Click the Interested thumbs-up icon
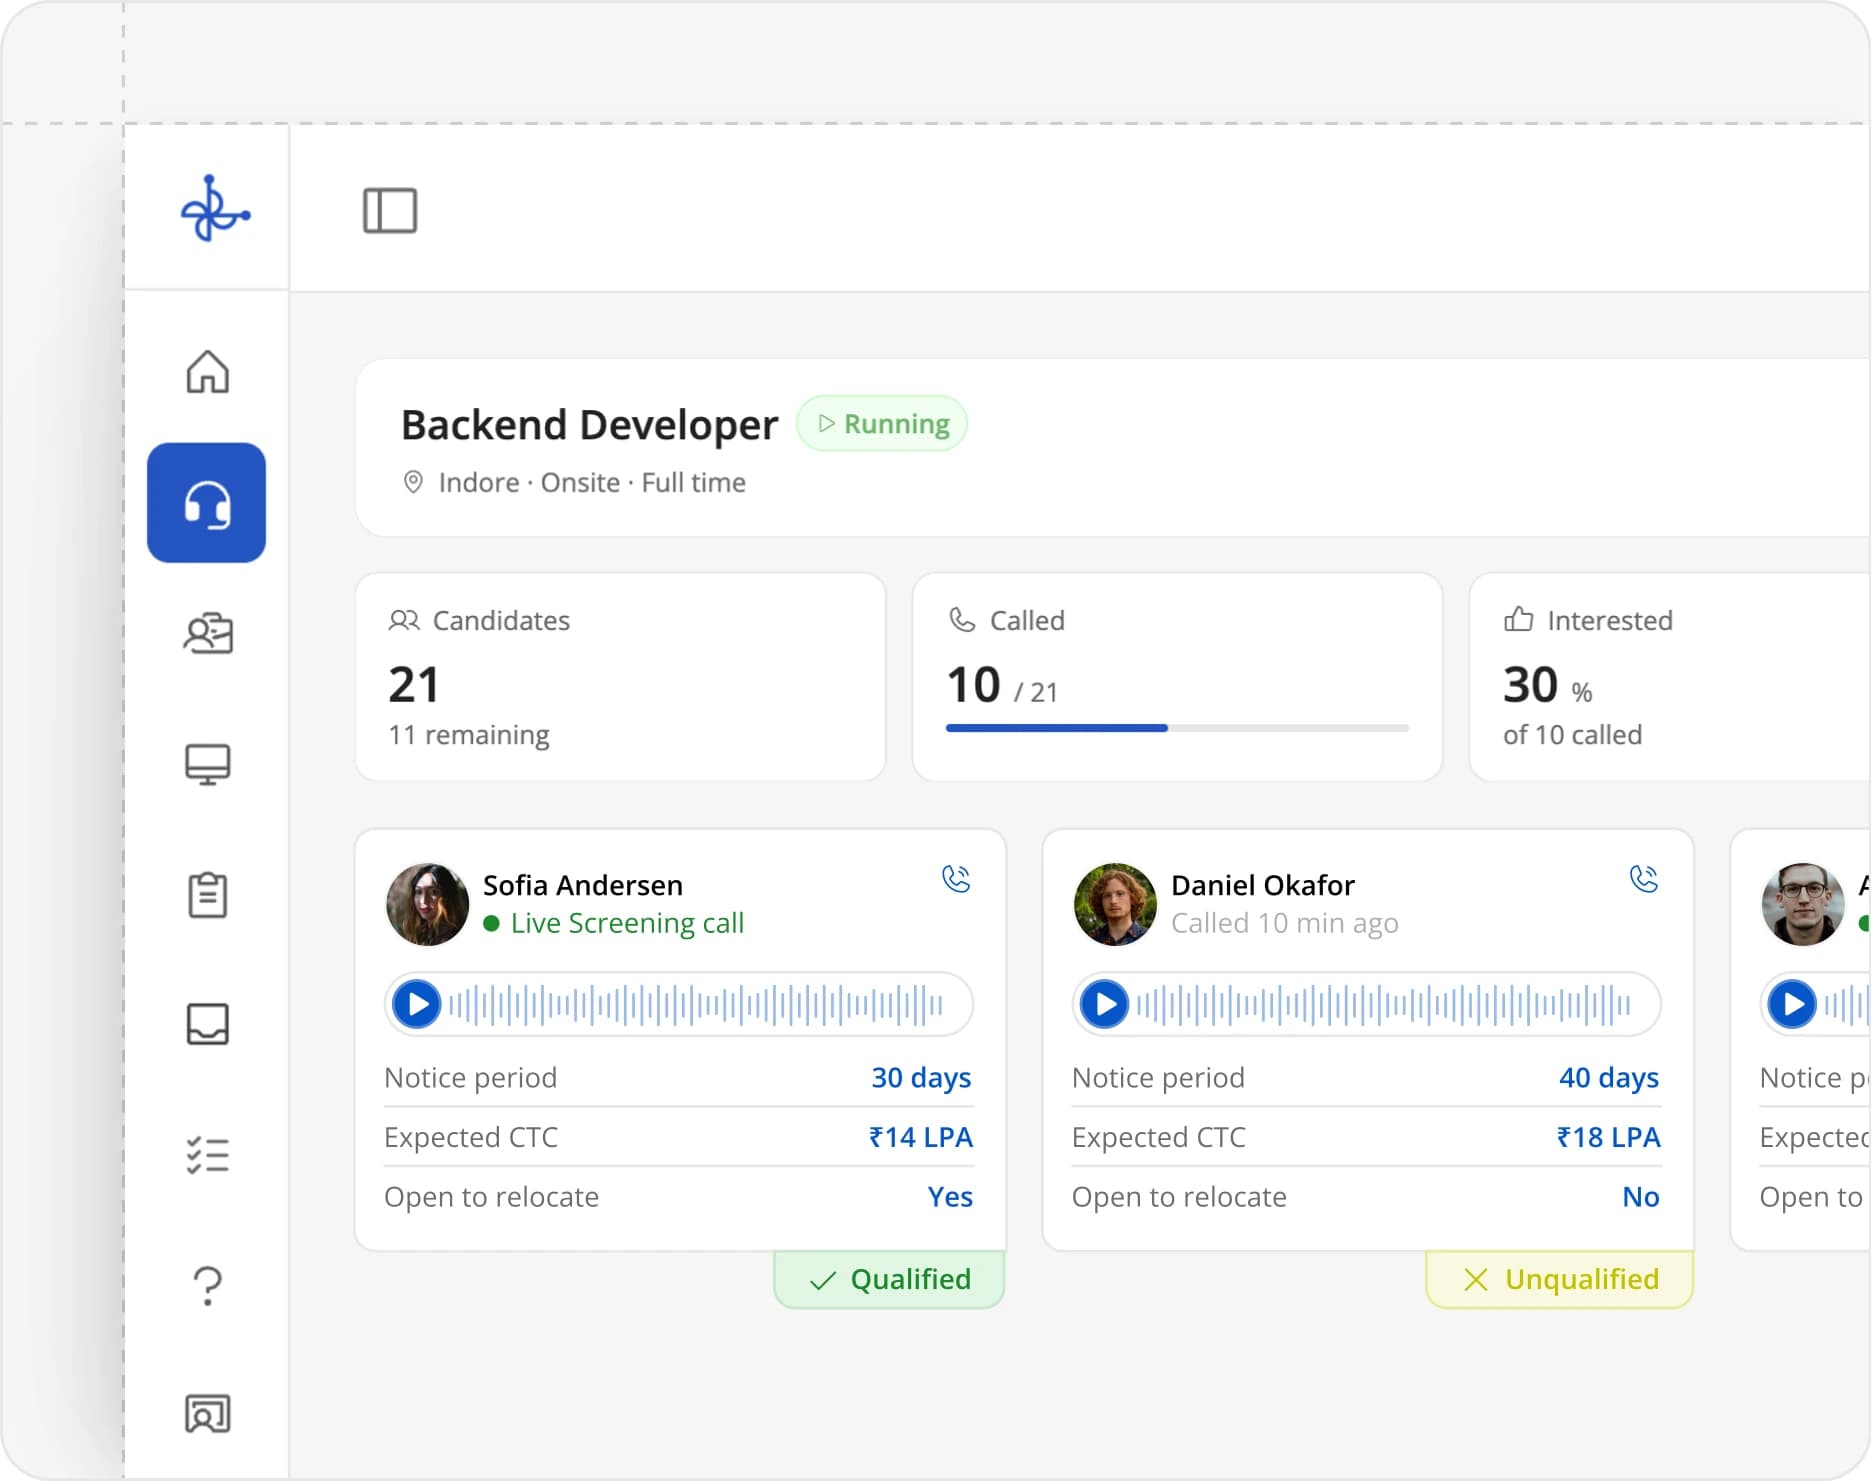 point(1518,619)
